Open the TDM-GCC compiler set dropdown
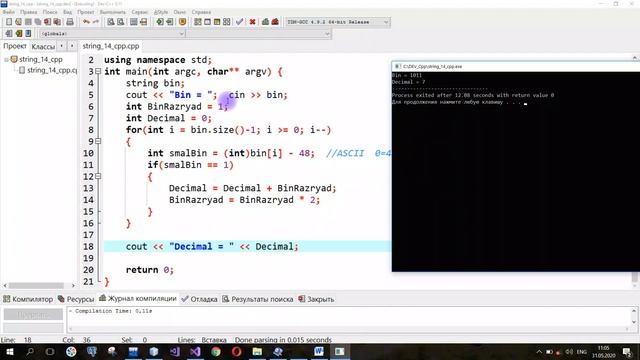Screen dimensions: 640x360 click(338, 22)
